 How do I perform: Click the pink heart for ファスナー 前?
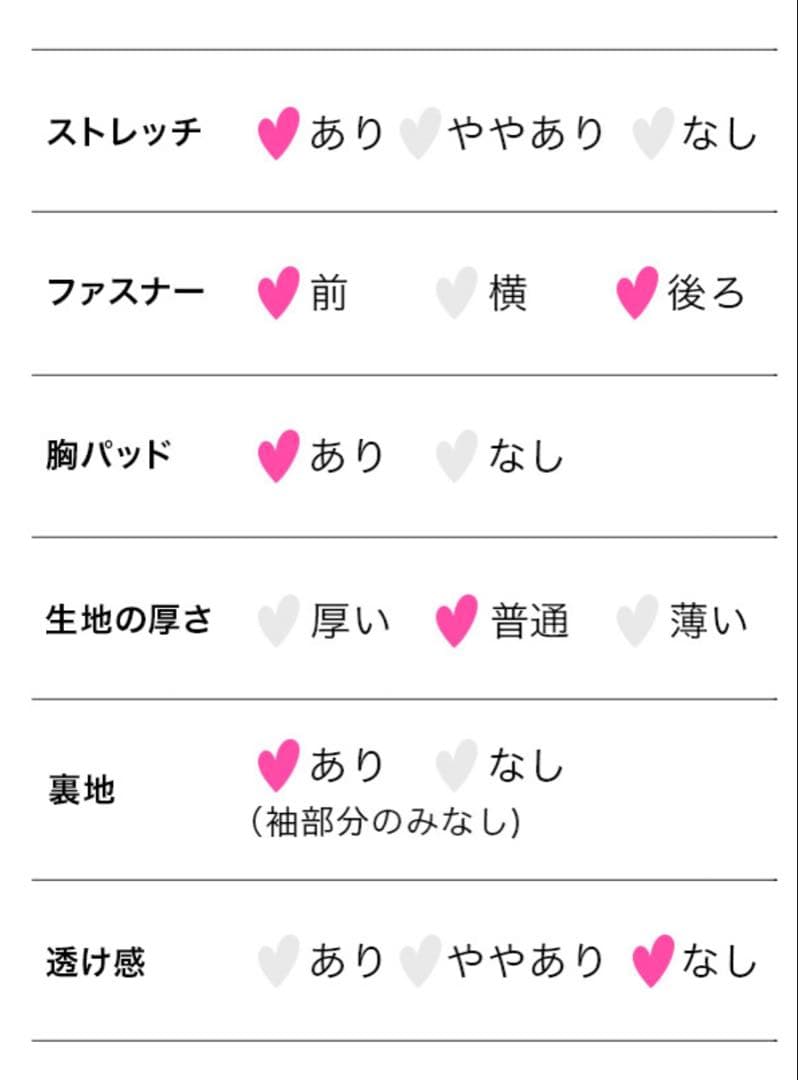click(x=278, y=293)
